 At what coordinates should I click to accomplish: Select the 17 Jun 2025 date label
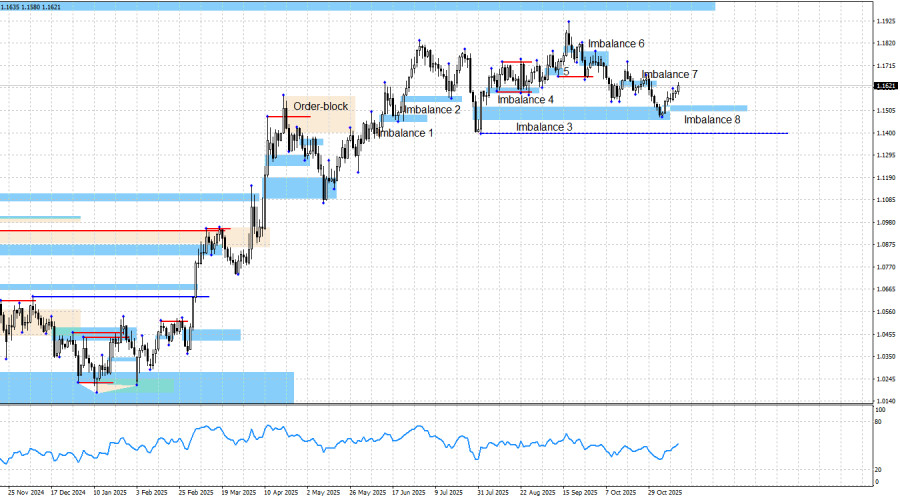tap(409, 493)
